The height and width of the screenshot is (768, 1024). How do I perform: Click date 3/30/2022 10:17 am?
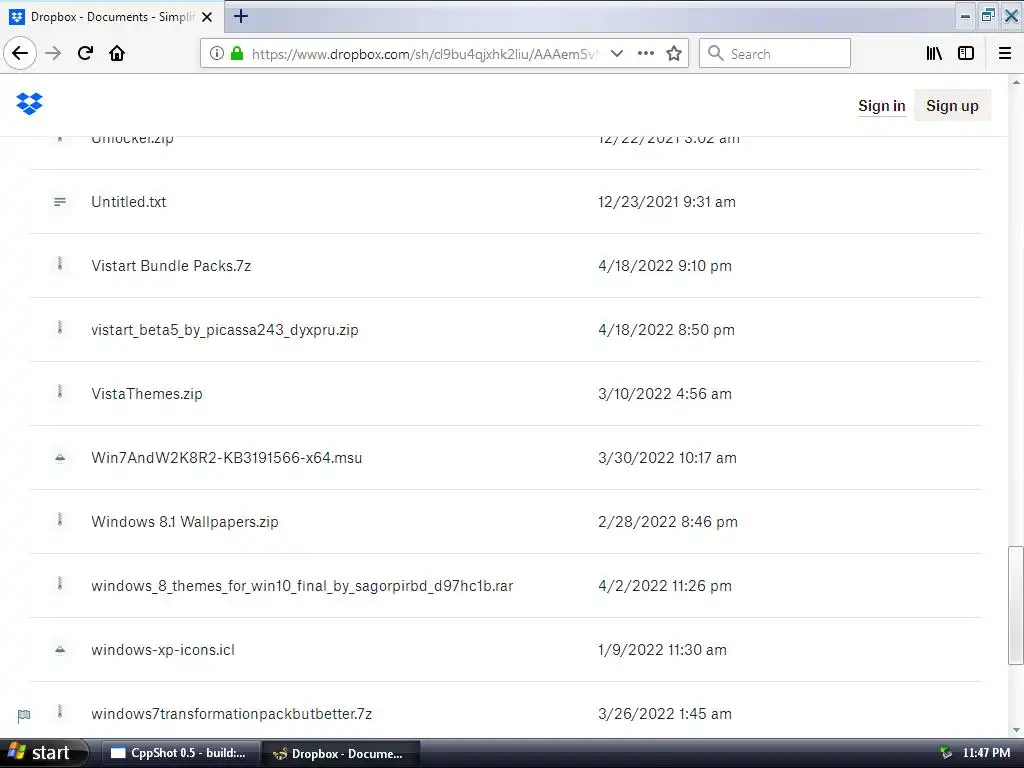point(667,458)
